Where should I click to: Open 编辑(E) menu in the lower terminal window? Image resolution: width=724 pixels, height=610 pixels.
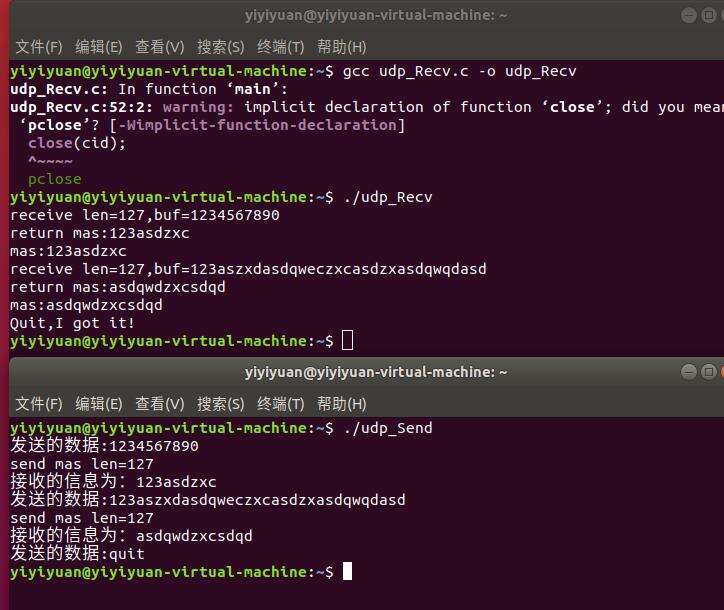[x=99, y=404]
